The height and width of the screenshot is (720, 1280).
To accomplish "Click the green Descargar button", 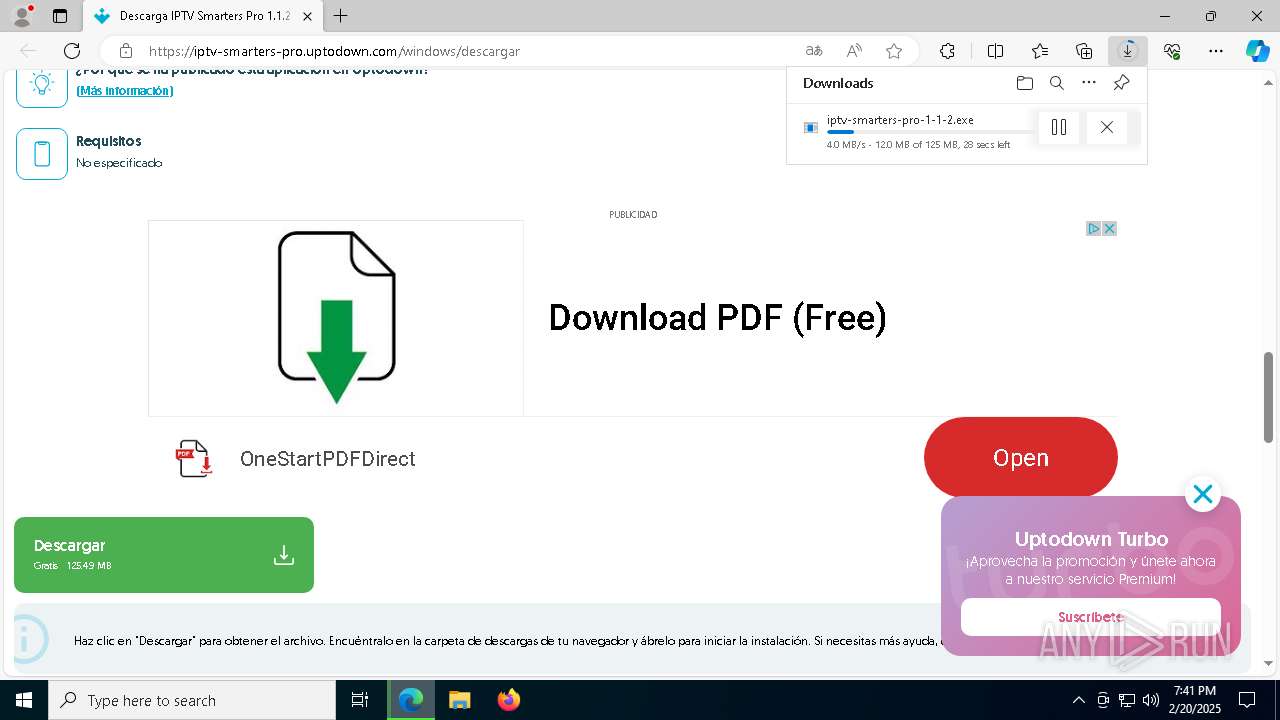I will [164, 555].
